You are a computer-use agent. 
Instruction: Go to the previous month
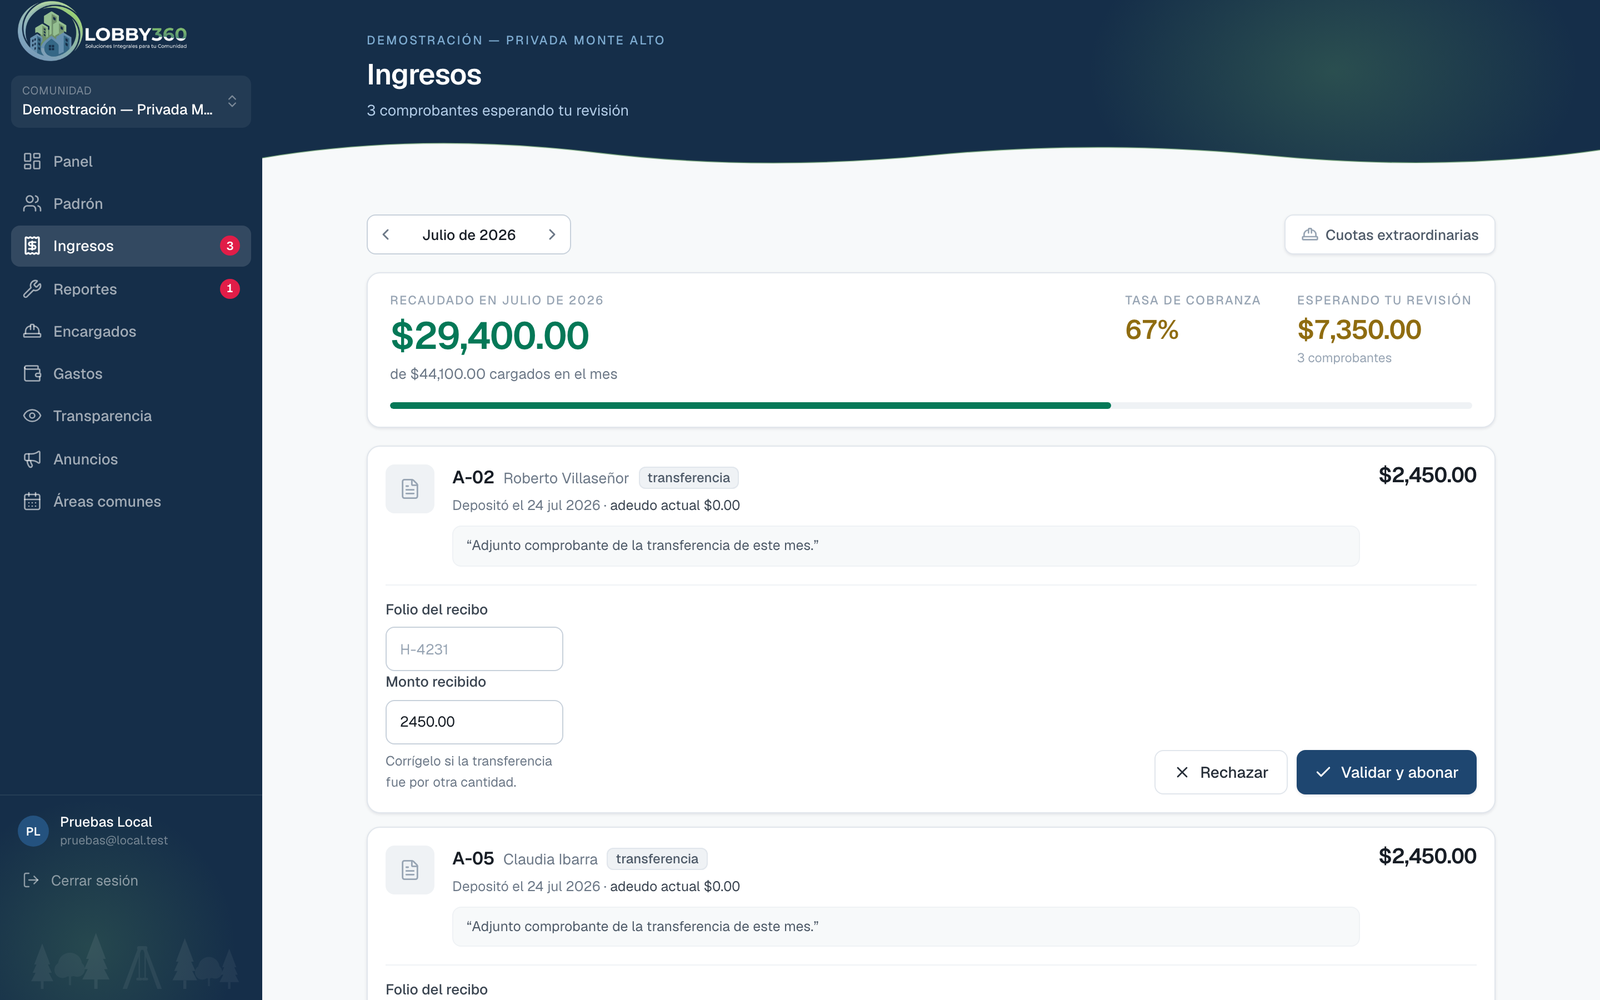[386, 235]
